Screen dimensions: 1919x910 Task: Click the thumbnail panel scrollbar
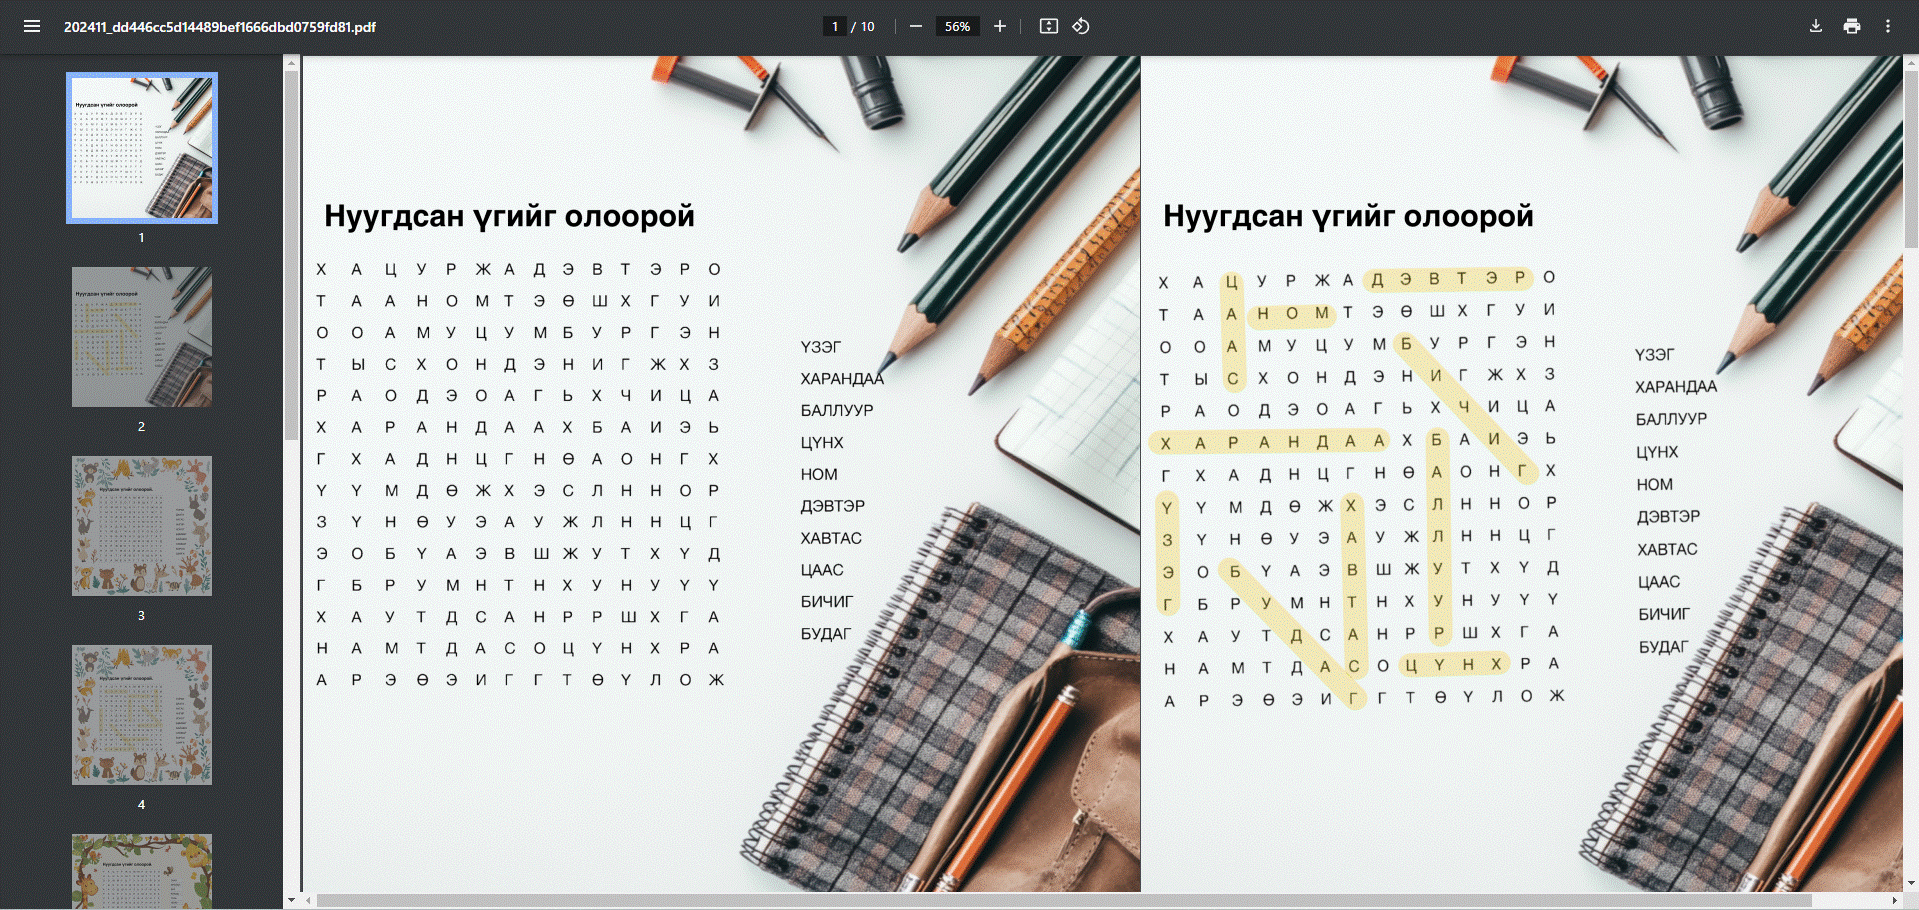click(x=291, y=255)
